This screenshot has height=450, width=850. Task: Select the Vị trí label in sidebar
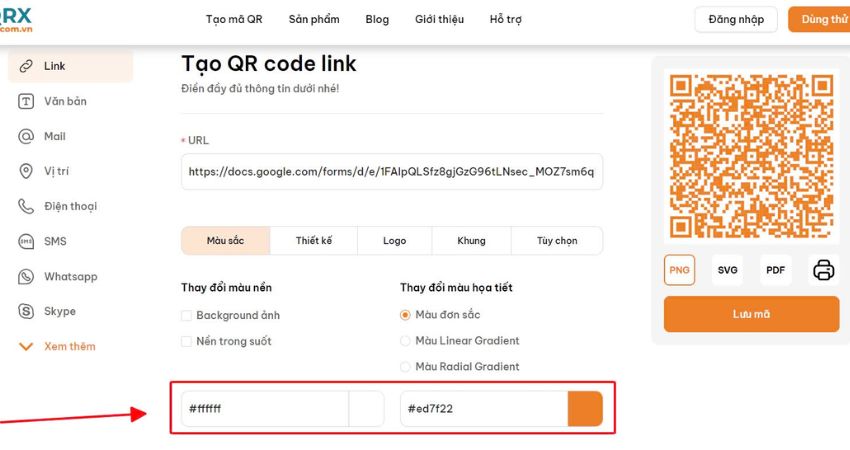click(56, 171)
